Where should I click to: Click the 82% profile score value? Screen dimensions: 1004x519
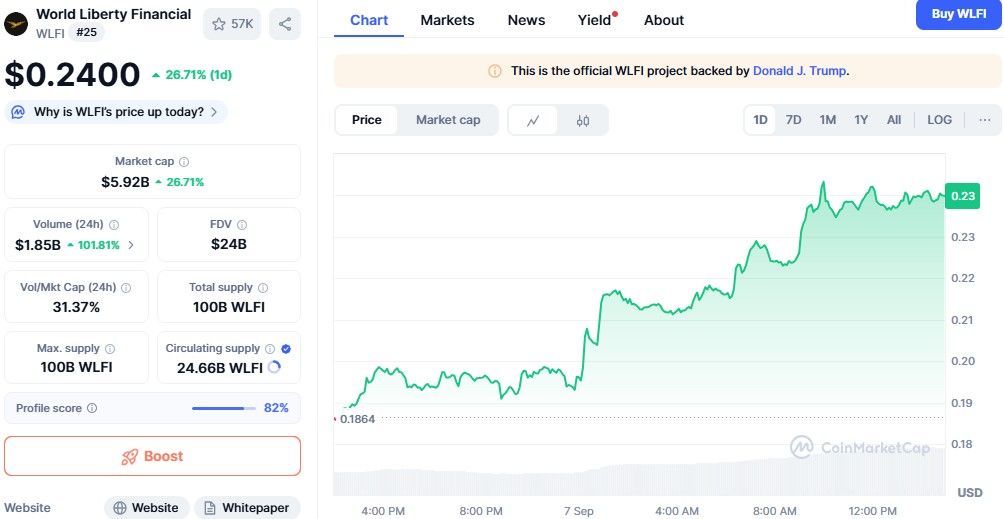point(276,408)
